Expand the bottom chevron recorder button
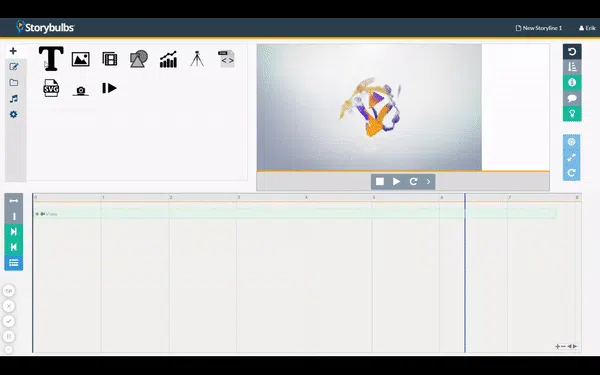 [9, 349]
